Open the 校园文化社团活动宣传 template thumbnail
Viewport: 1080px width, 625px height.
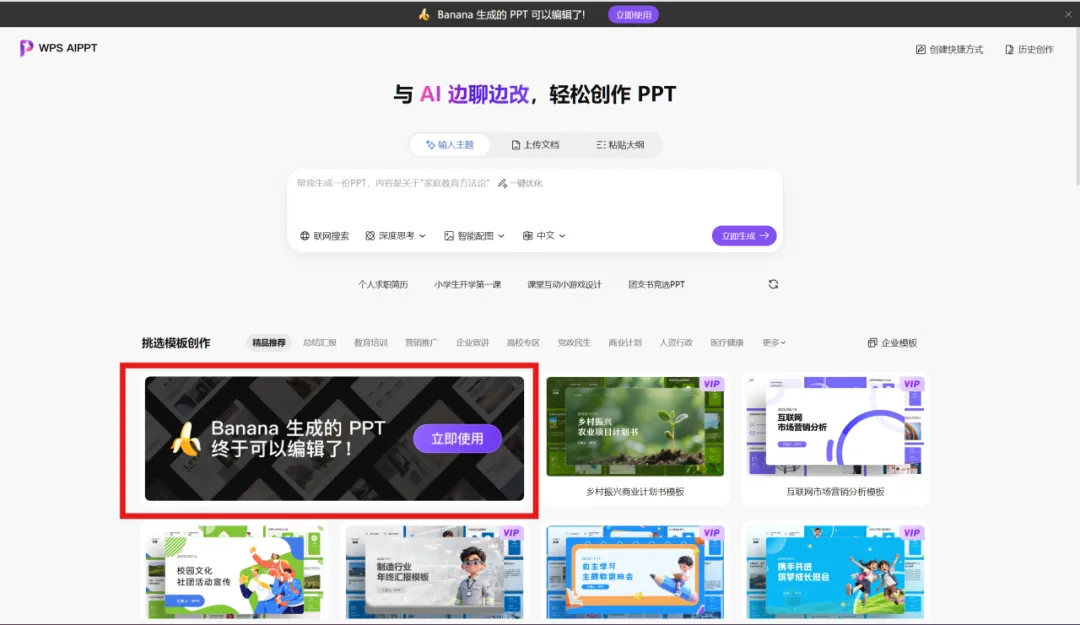point(234,573)
